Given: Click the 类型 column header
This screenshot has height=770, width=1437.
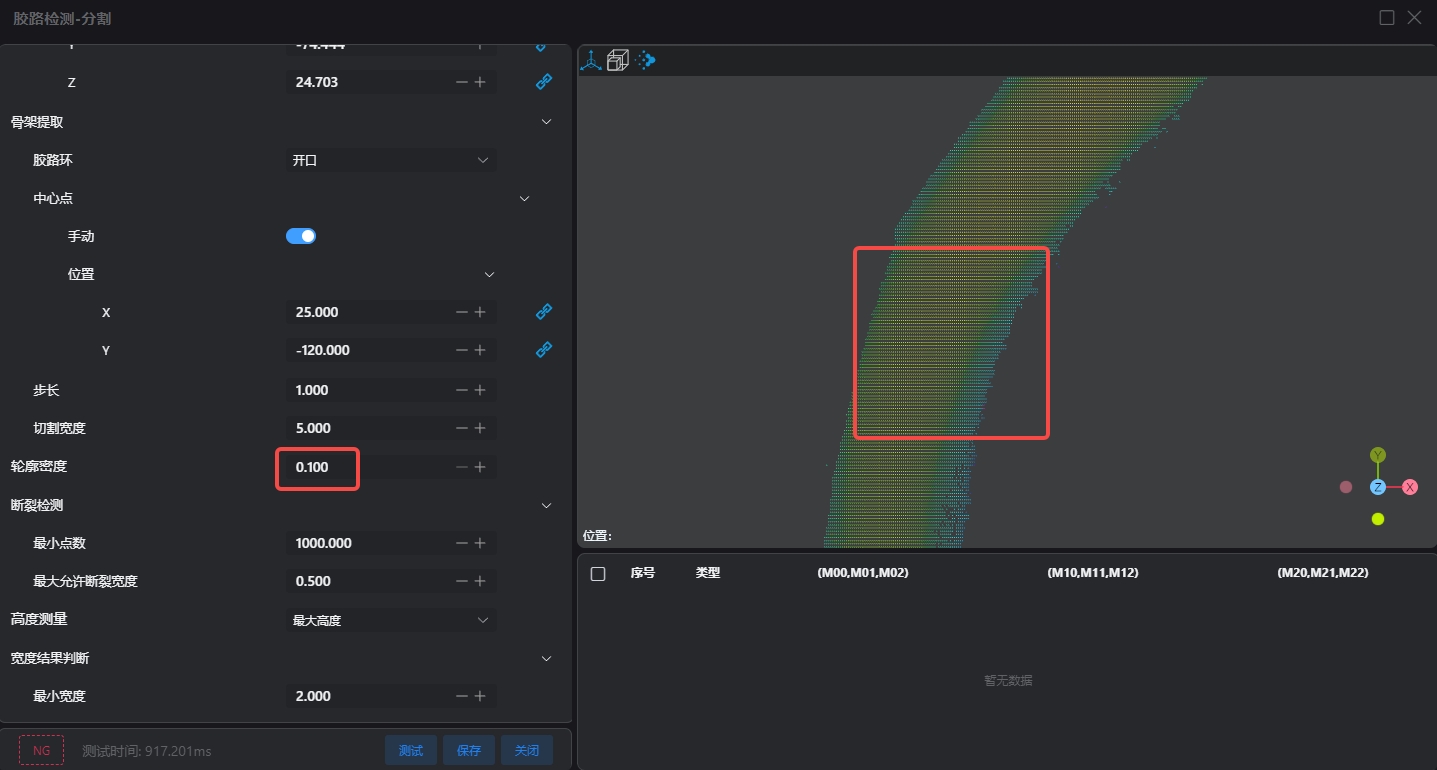Looking at the screenshot, I should point(708,573).
